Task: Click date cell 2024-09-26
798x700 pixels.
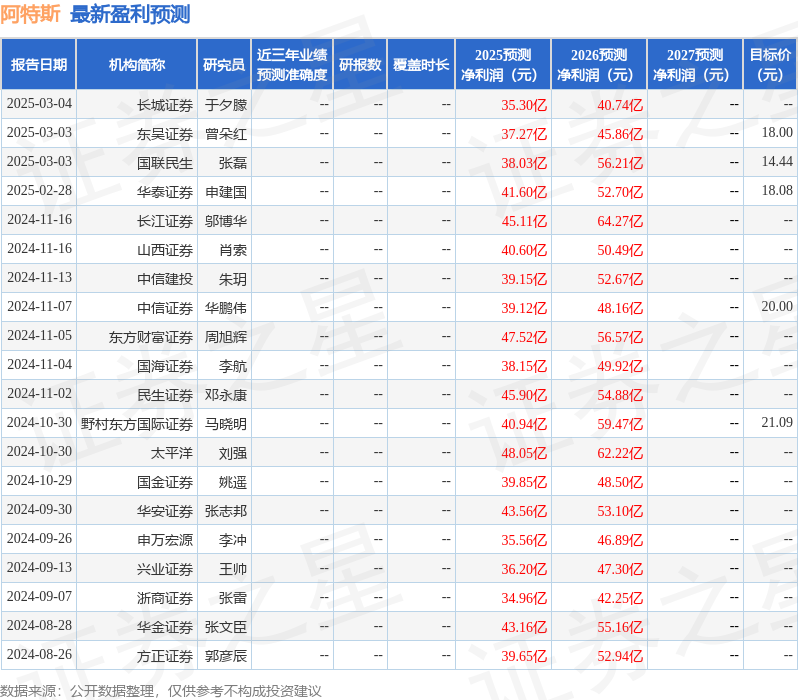Action: point(39,539)
